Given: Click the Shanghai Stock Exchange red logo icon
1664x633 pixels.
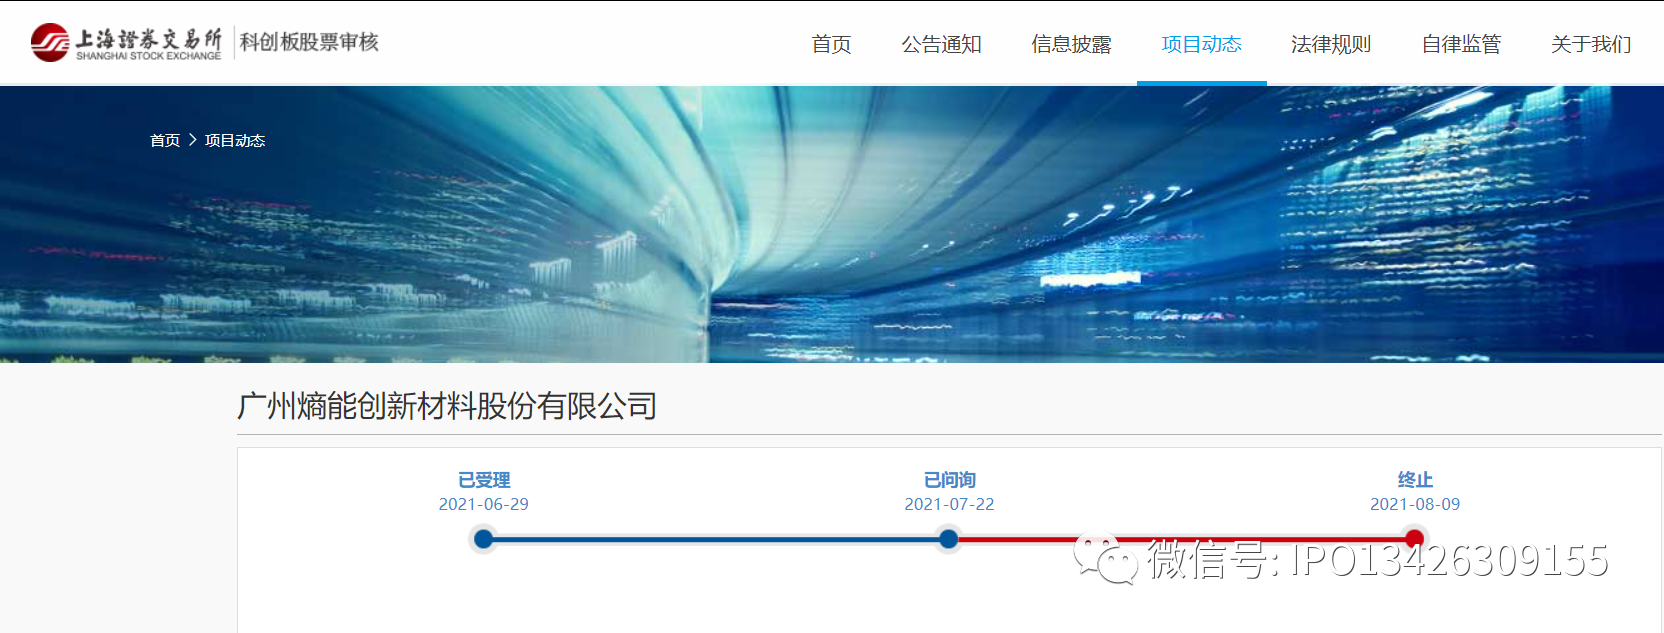Looking at the screenshot, I should click(50, 42).
